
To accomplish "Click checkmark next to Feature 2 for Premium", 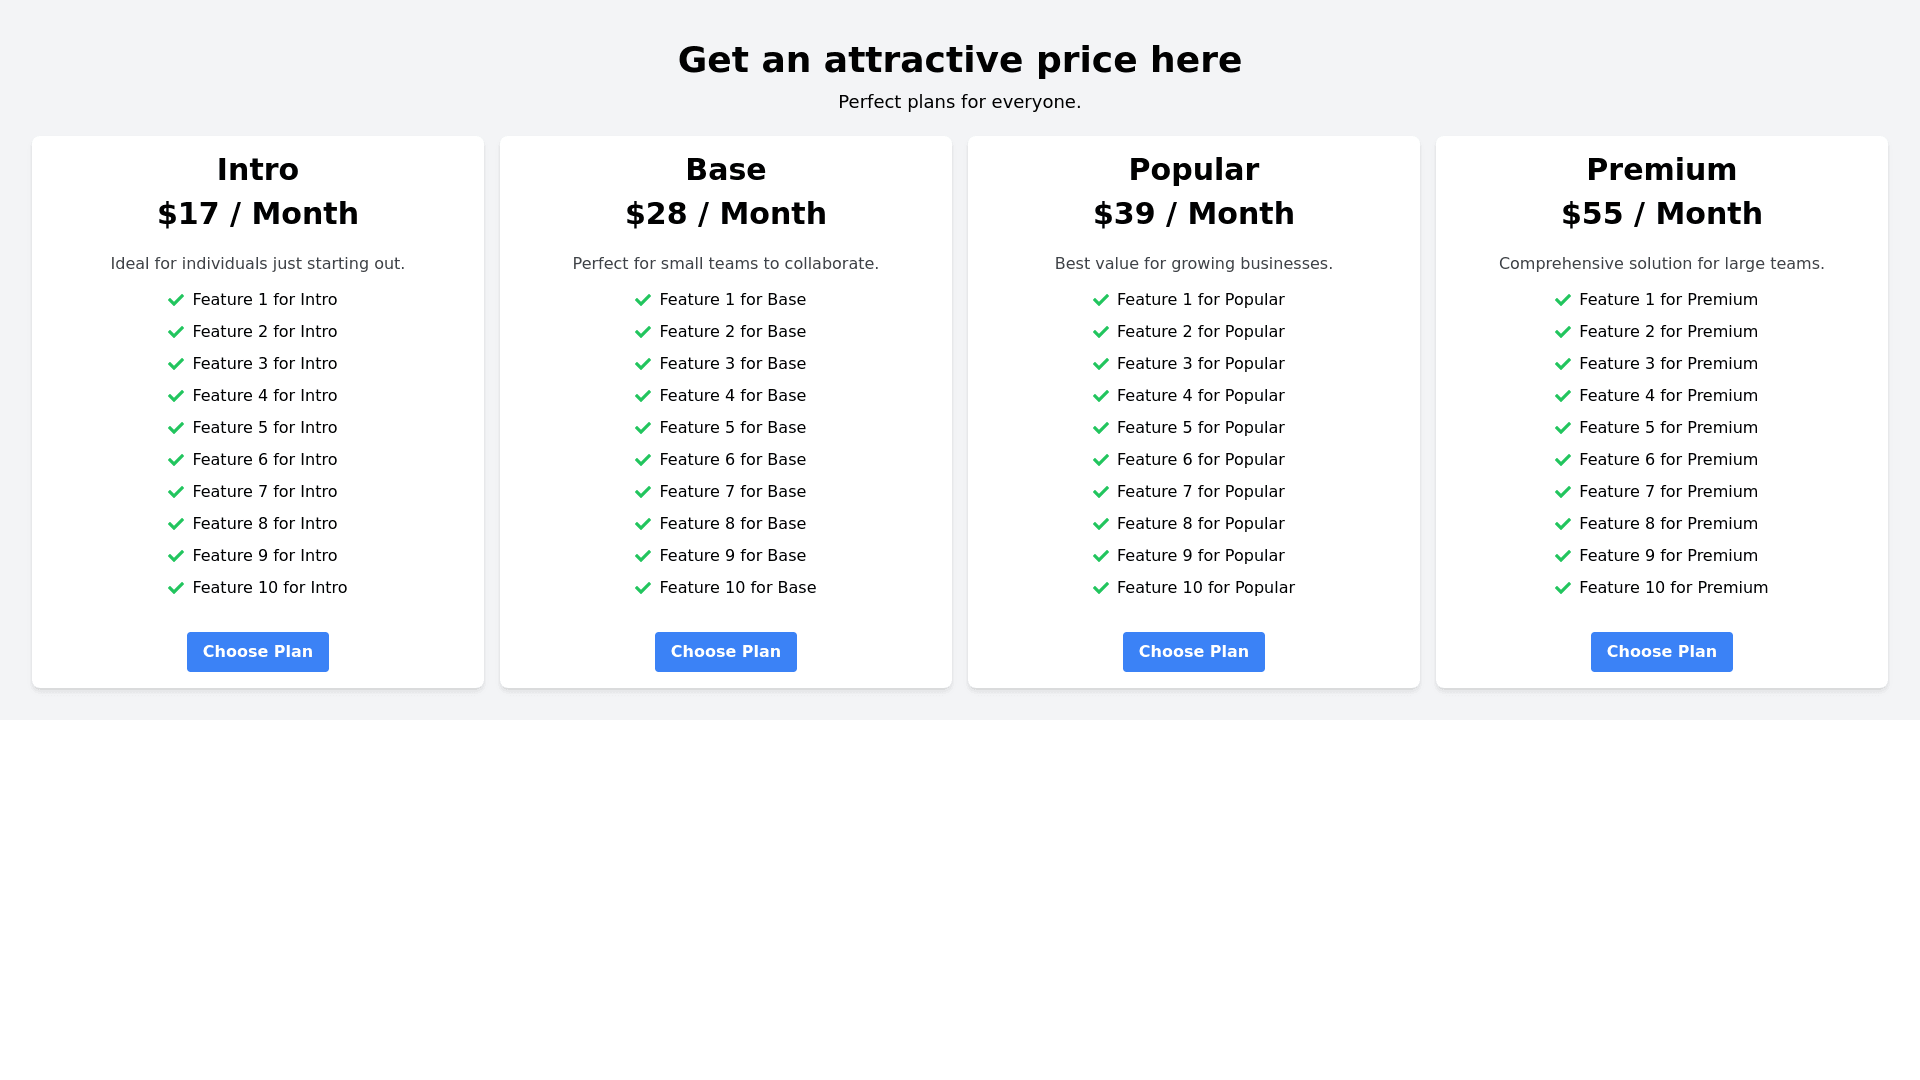I will pos(1563,332).
